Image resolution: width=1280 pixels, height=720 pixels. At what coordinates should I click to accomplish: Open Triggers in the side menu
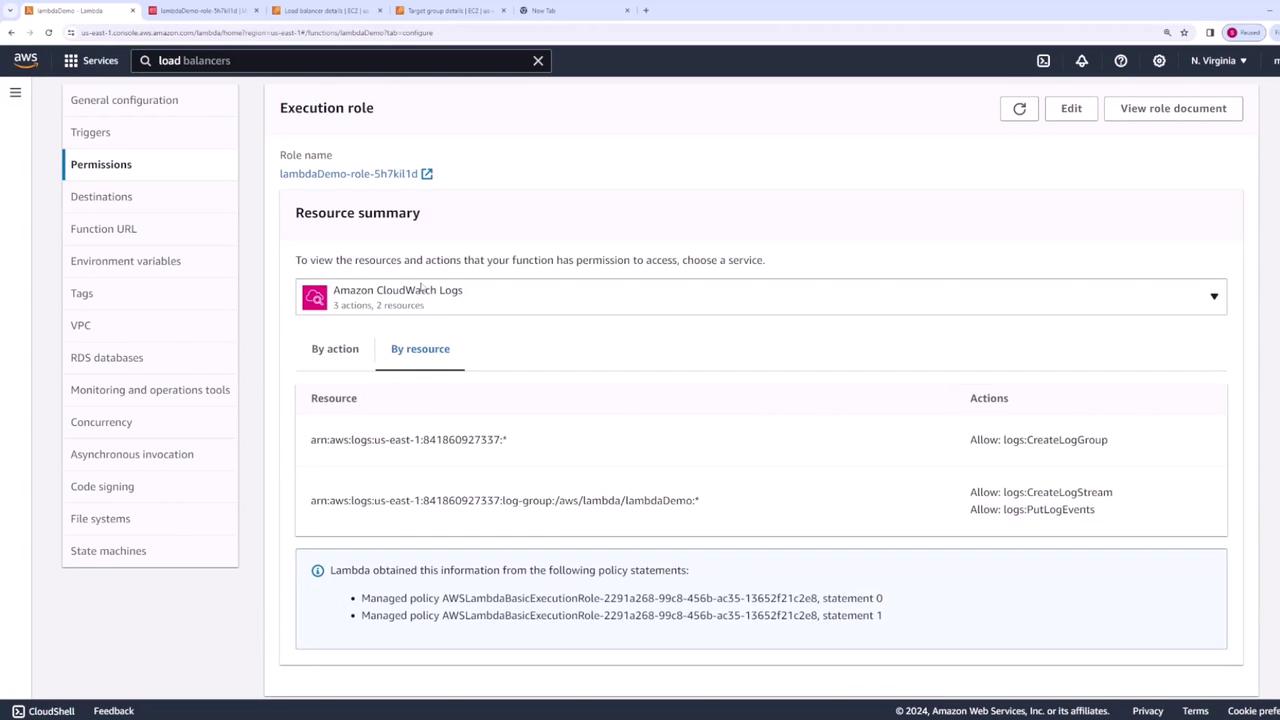(90, 132)
